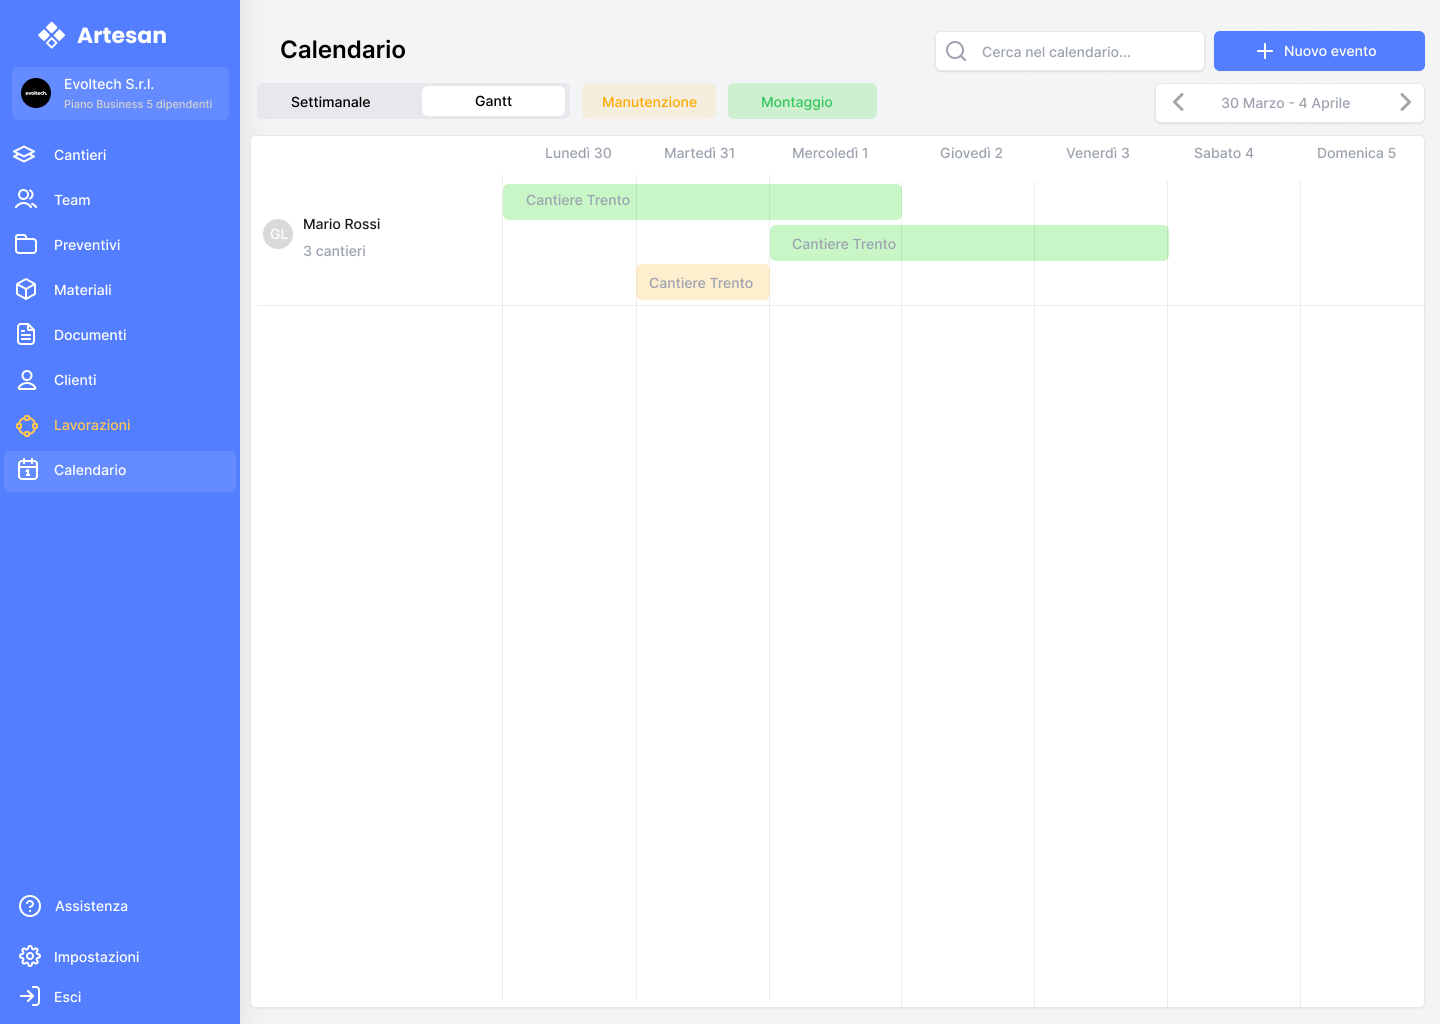The height and width of the screenshot is (1024, 1440).
Task: Focus the Cerca nel calendario search field
Action: pyautogui.click(x=1070, y=51)
